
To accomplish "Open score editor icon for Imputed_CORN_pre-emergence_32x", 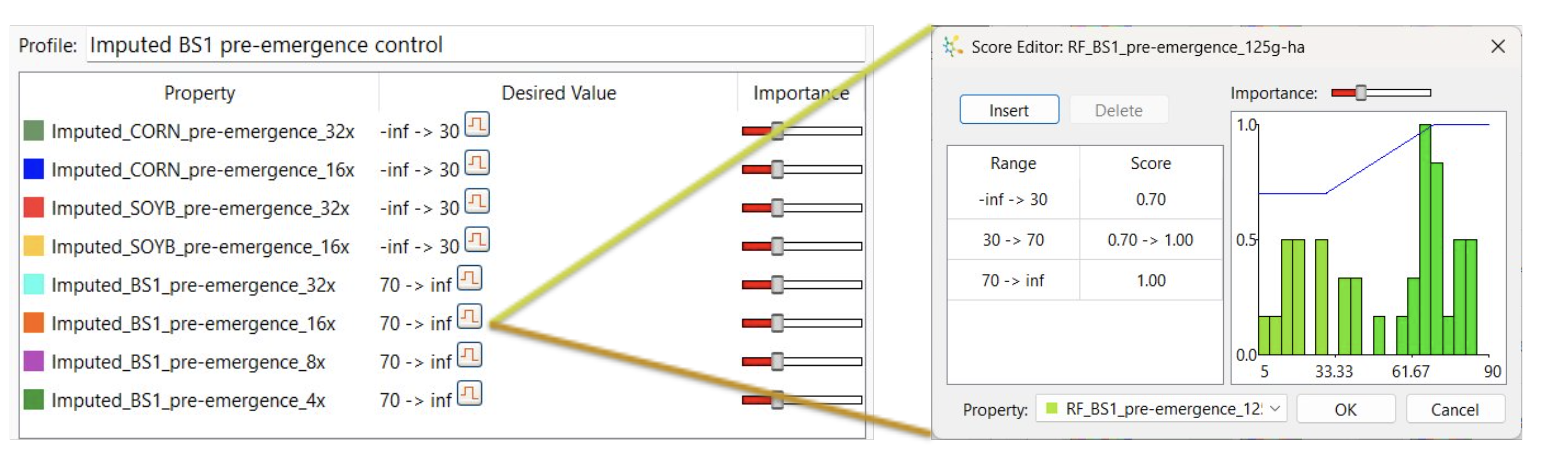I will tap(477, 128).
